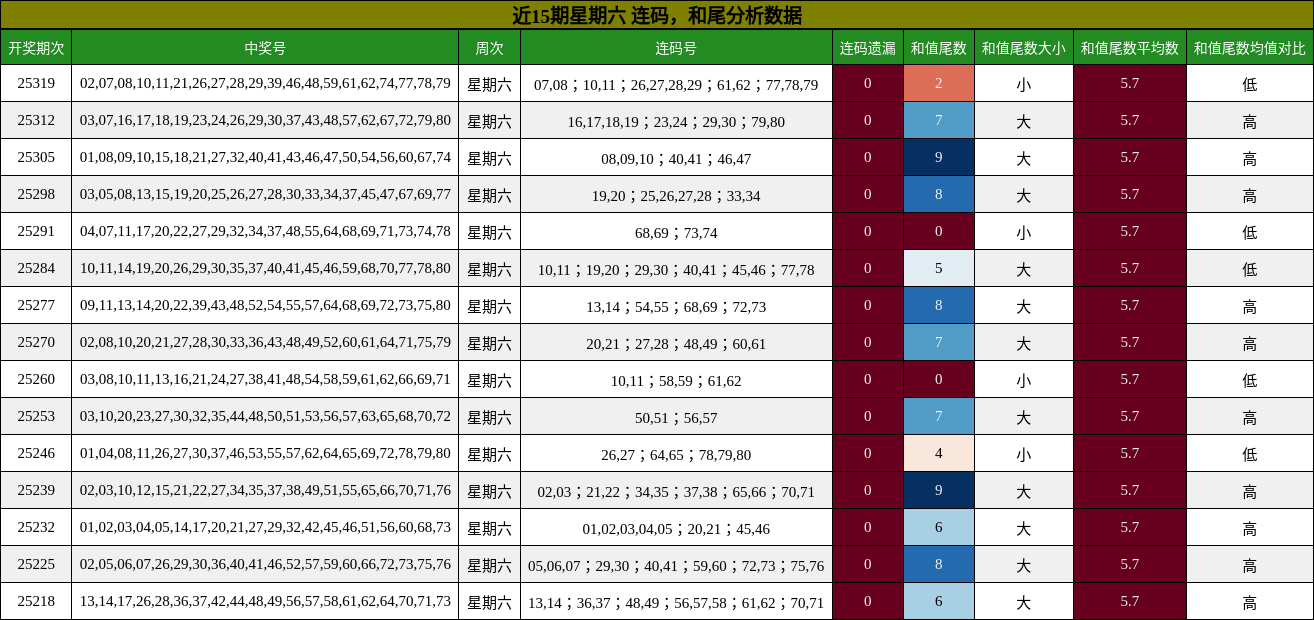Click the dark blue cell showing 9
The image size is (1314, 620).
[x=938, y=158]
